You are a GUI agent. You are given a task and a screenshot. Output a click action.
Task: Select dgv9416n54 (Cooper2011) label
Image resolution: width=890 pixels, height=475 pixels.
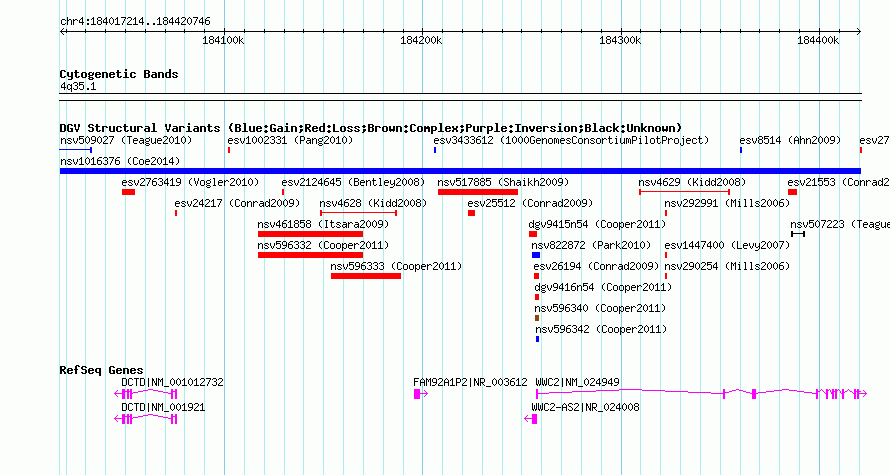(603, 287)
